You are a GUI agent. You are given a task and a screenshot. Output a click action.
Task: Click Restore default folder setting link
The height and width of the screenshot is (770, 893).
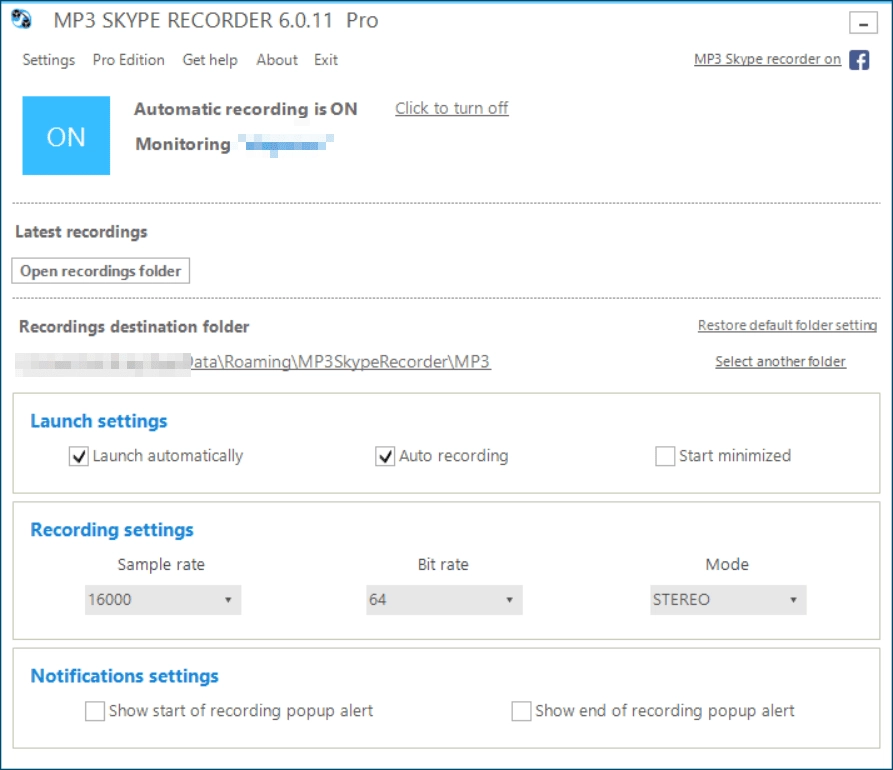[787, 325]
